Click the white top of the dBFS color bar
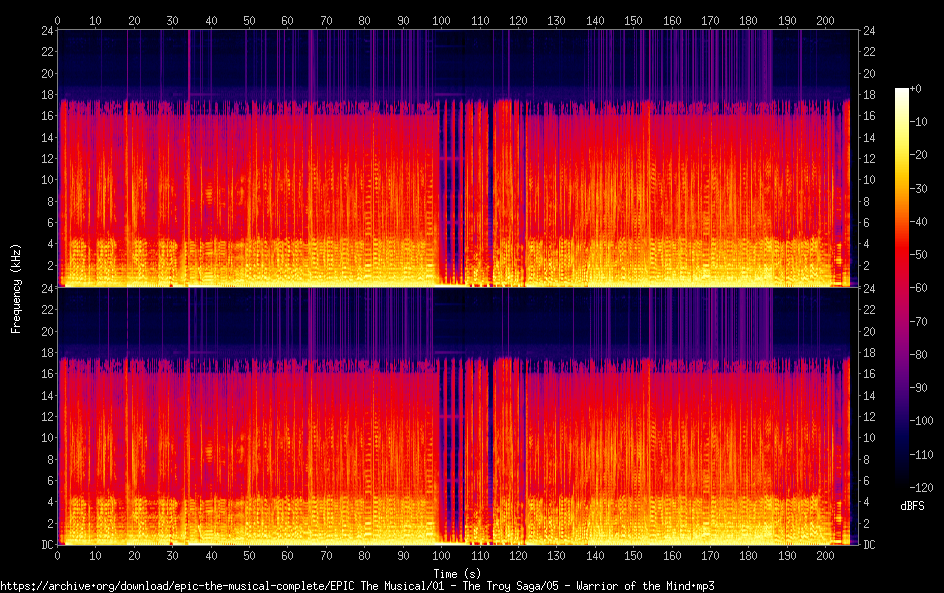 point(902,92)
